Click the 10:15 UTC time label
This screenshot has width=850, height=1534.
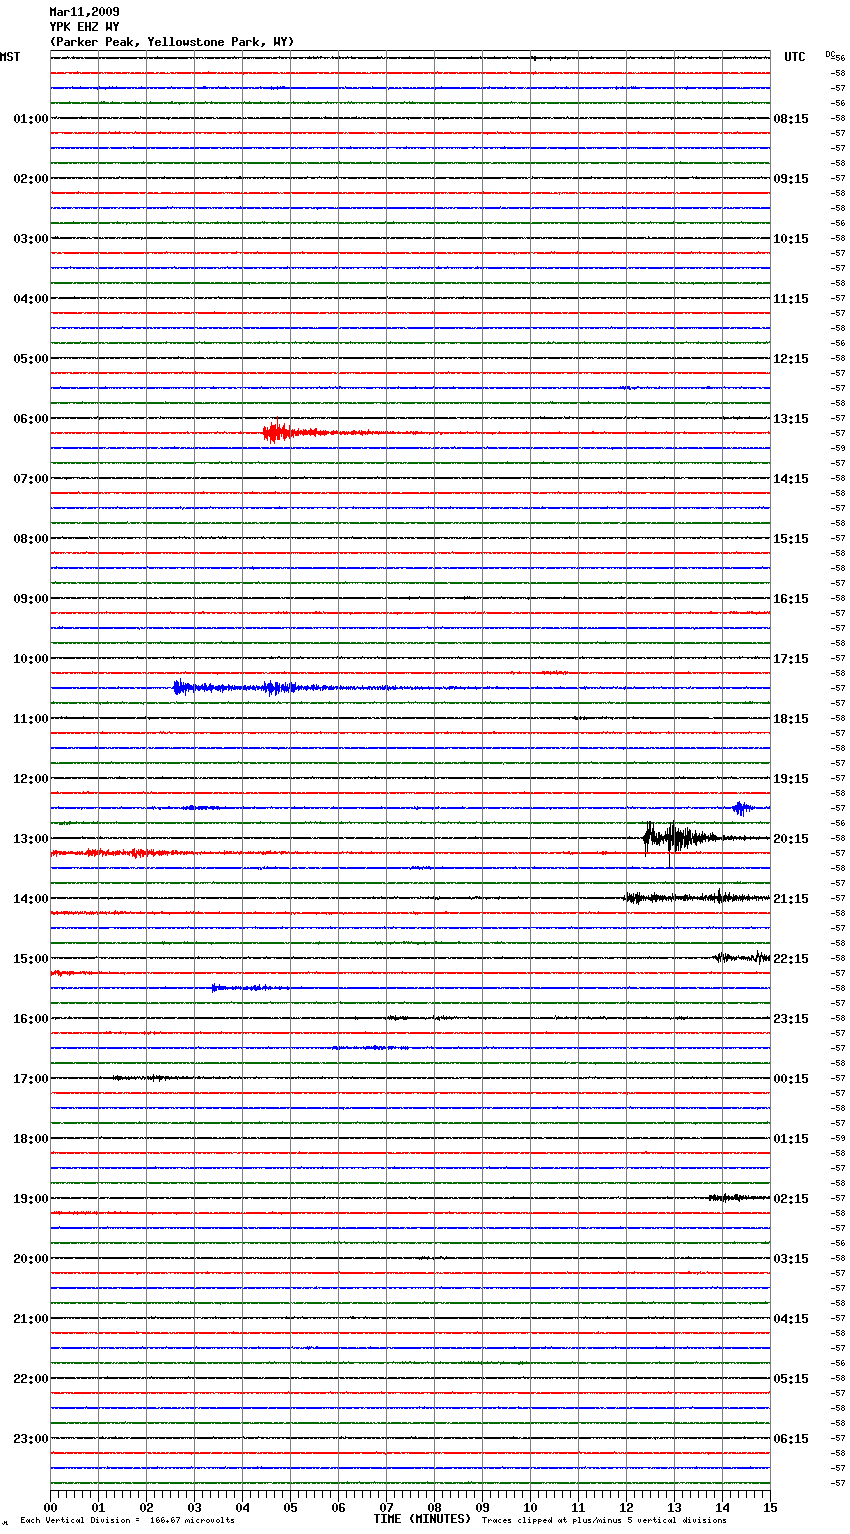pyautogui.click(x=791, y=239)
